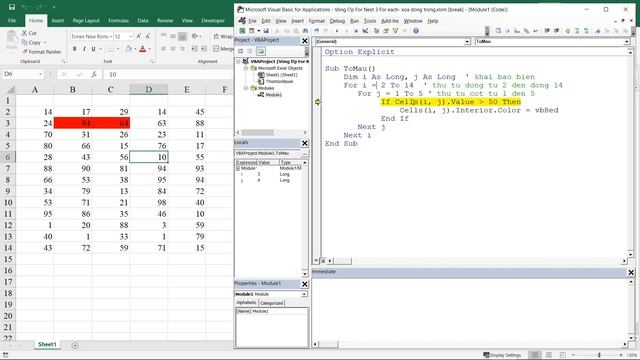Image resolution: width=640 pixels, height=360 pixels.
Task: Select ThisWorkbook in project tree
Action: pos(279,82)
